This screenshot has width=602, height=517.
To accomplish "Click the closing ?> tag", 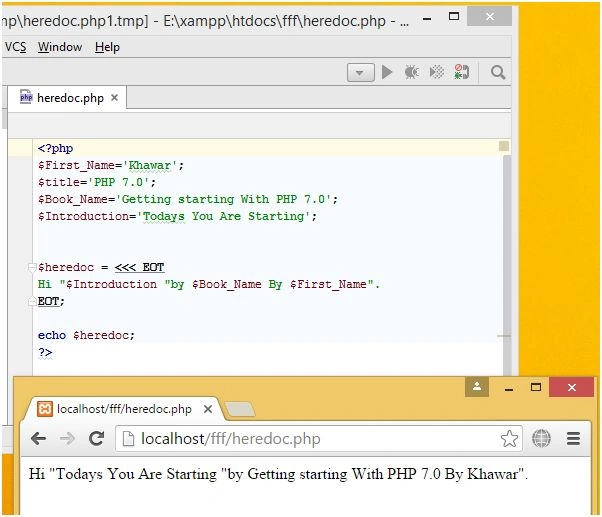I will [45, 352].
